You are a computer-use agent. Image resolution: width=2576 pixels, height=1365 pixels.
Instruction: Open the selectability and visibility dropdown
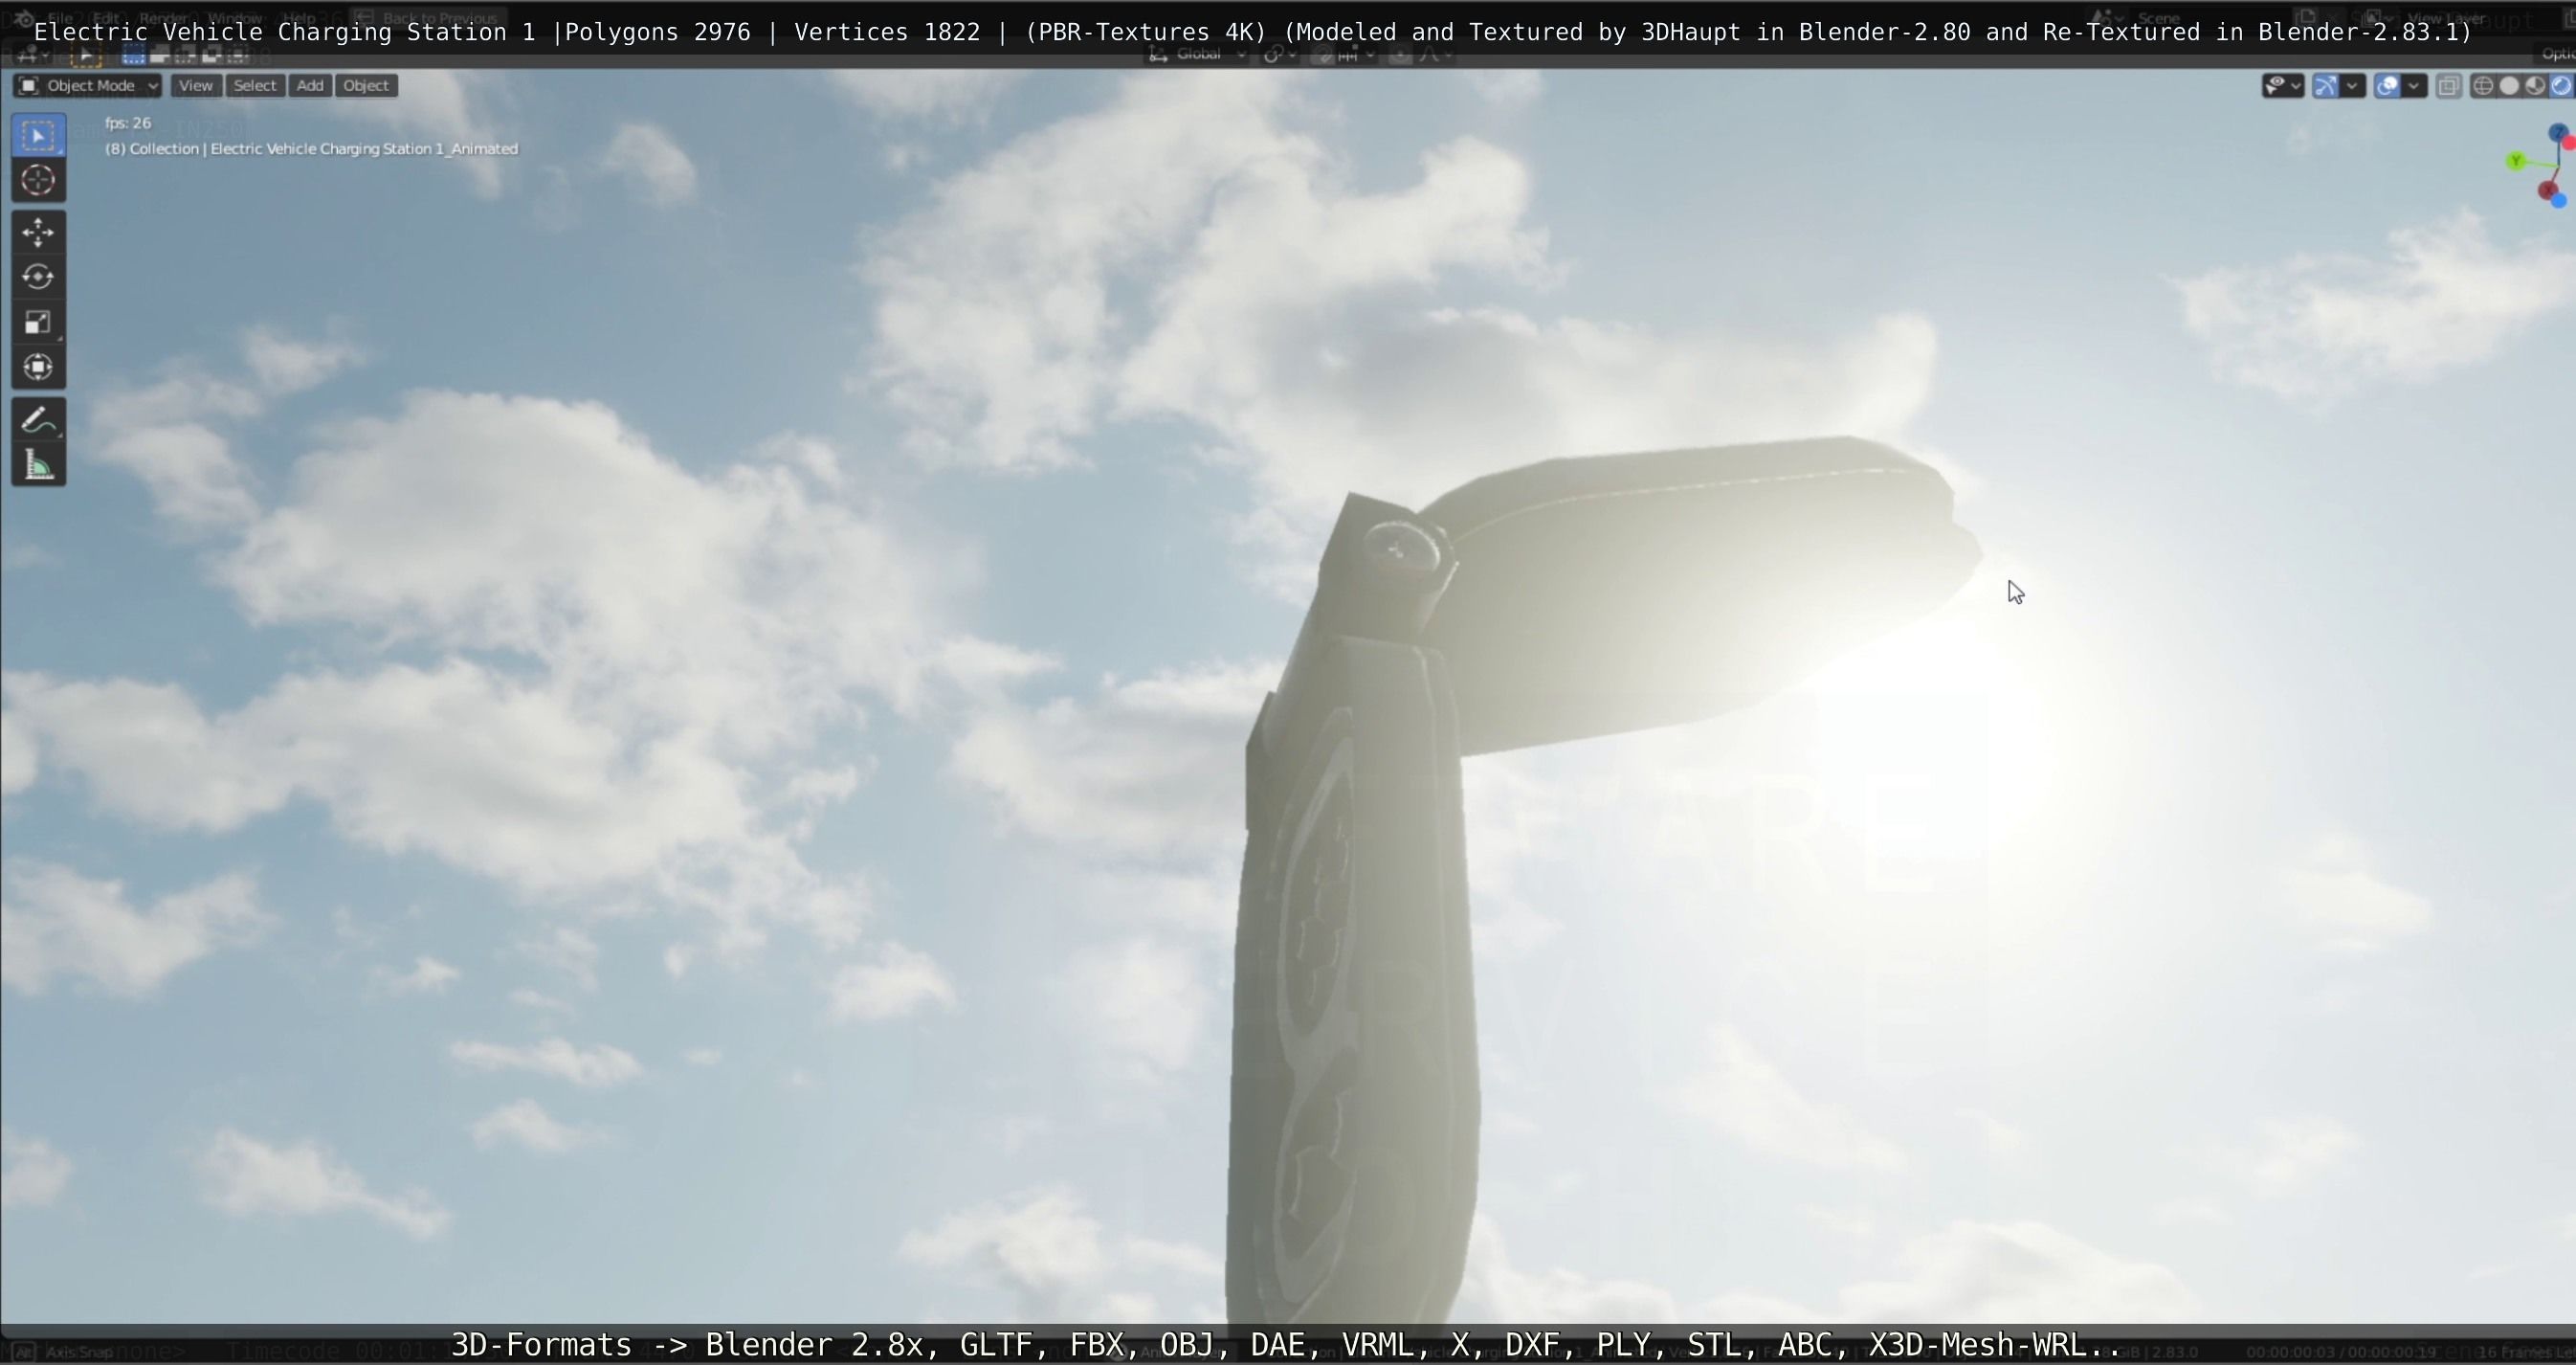pos(2283,86)
